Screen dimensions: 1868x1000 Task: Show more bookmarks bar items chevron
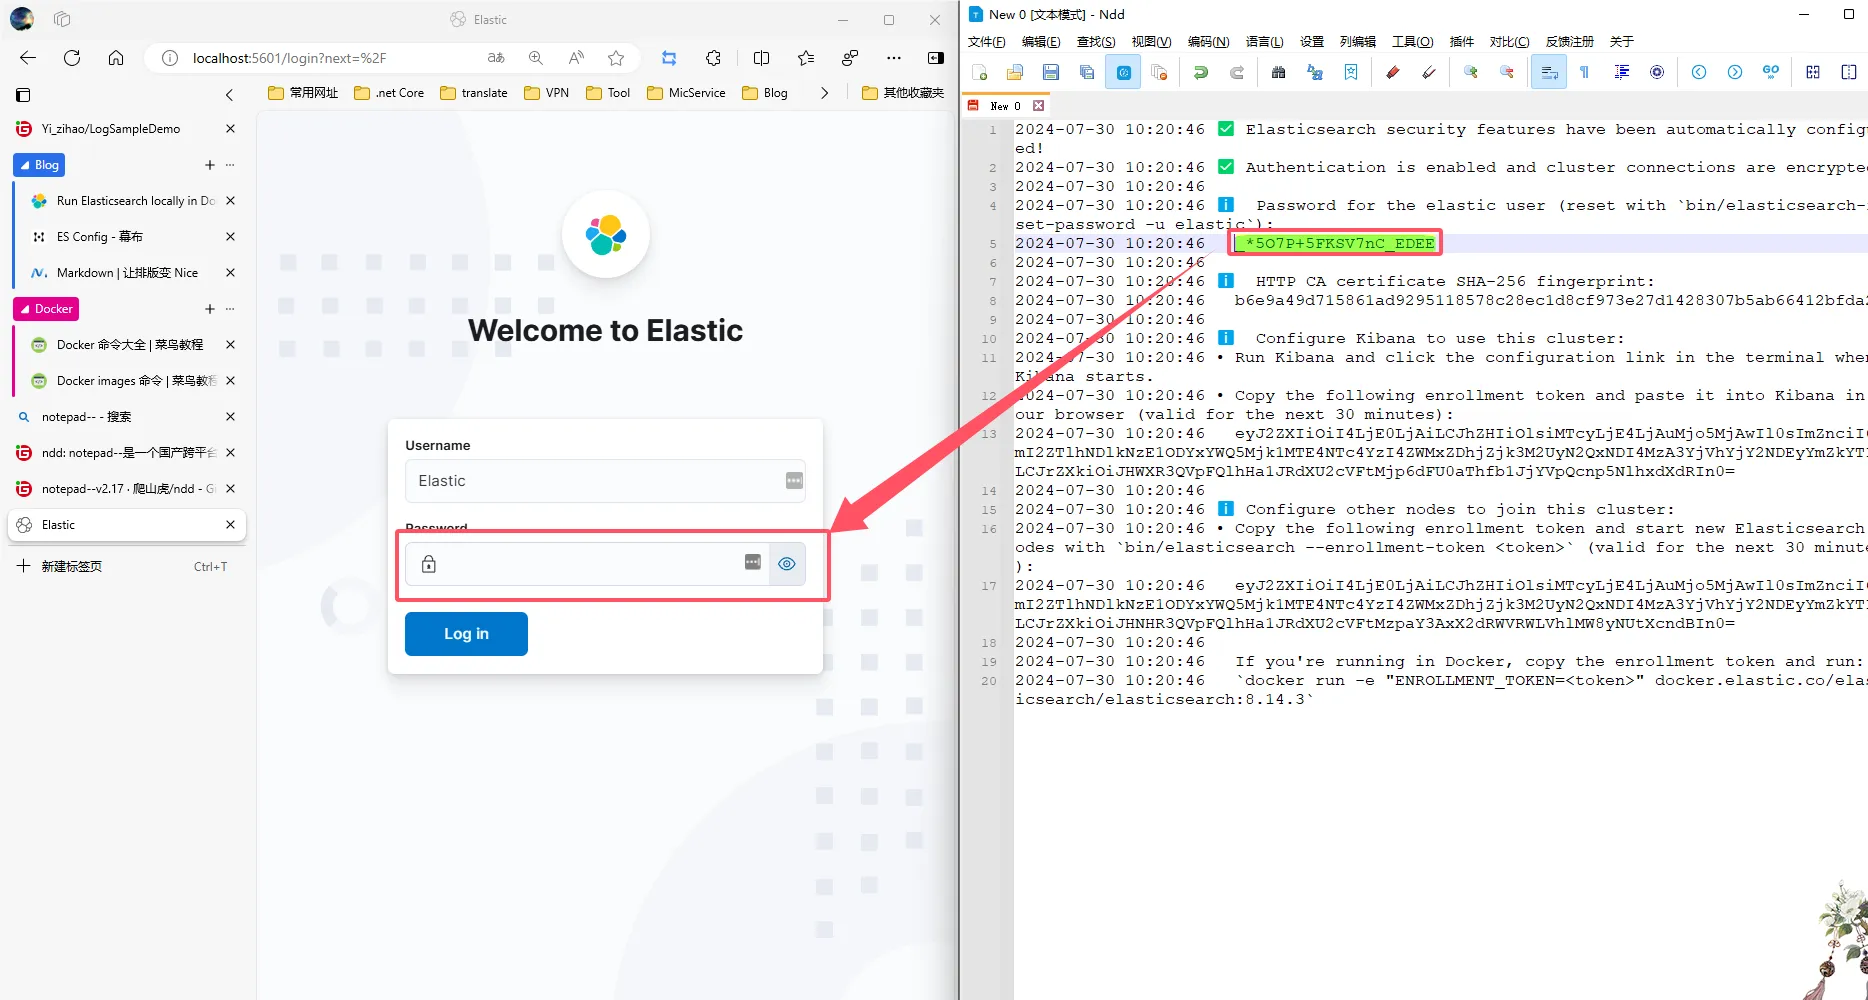tap(824, 93)
